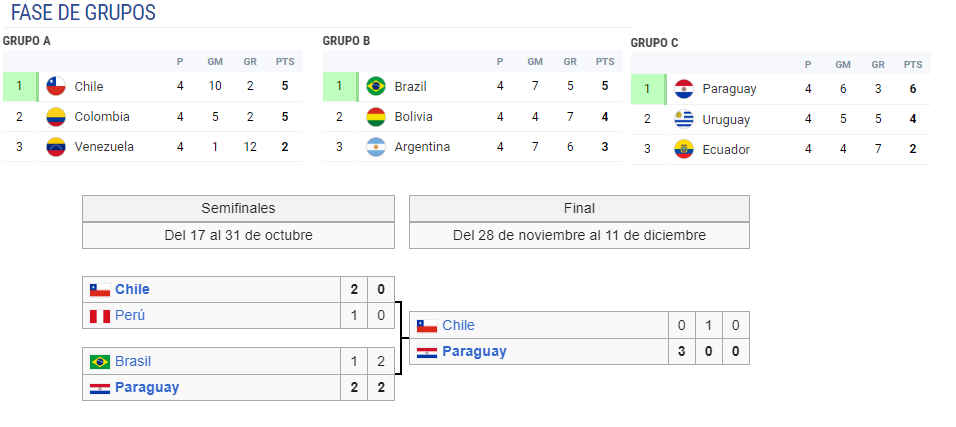Open the bold Chile link in semifinals
Image resolution: width=956 pixels, height=427 pixels.
click(132, 289)
